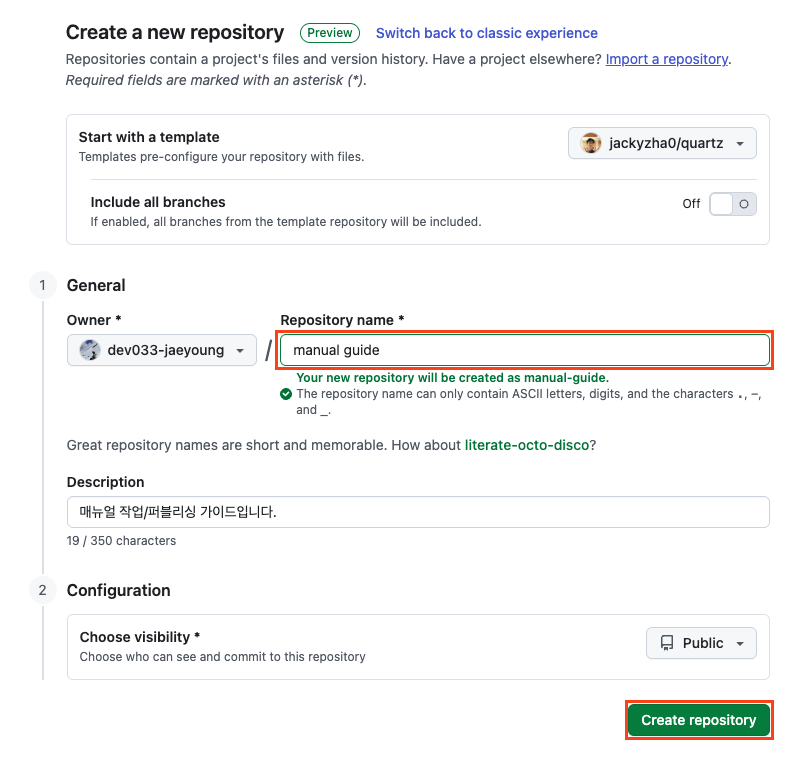The width and height of the screenshot is (812, 764).
Task: Open the jackyzha0/quartz template dropdown
Action: click(662, 143)
